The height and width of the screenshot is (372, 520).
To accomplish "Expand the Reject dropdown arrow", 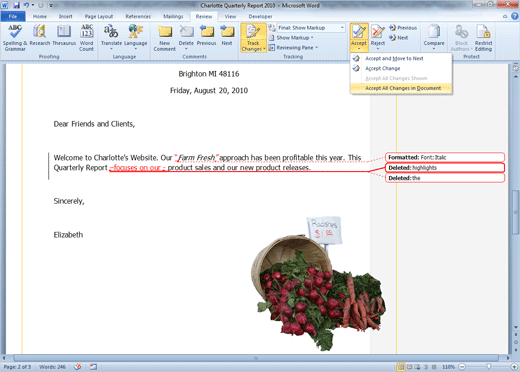I will [378, 49].
